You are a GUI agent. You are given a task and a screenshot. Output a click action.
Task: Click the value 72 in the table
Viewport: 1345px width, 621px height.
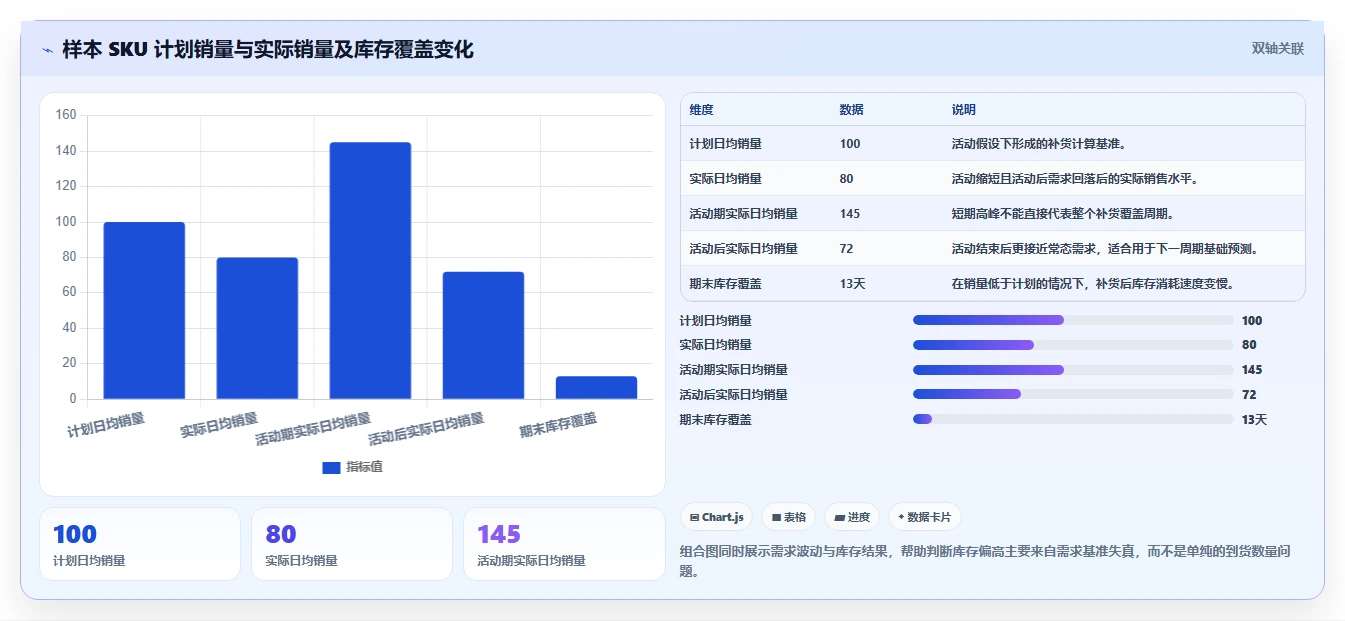(846, 249)
